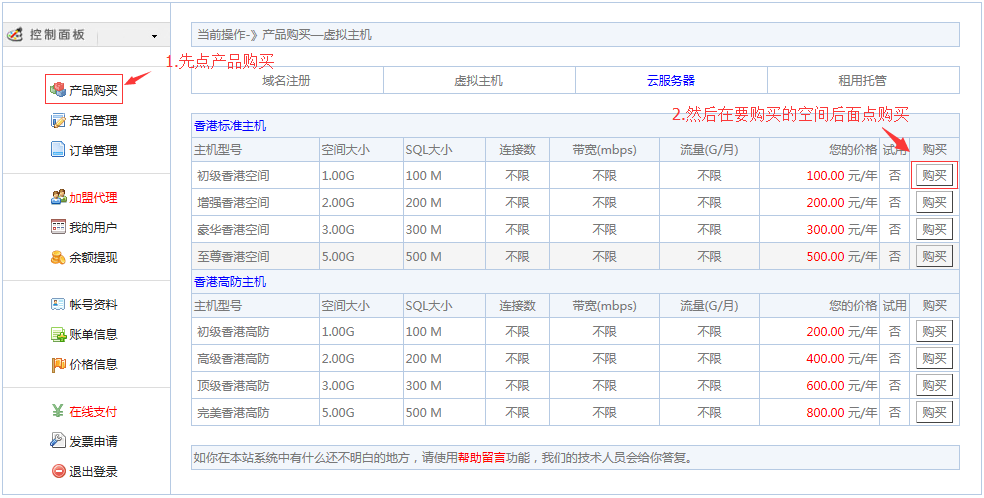Viewport: 984px width, 498px height.
Task: Click the 订单管理 document icon
Action: 58,151
